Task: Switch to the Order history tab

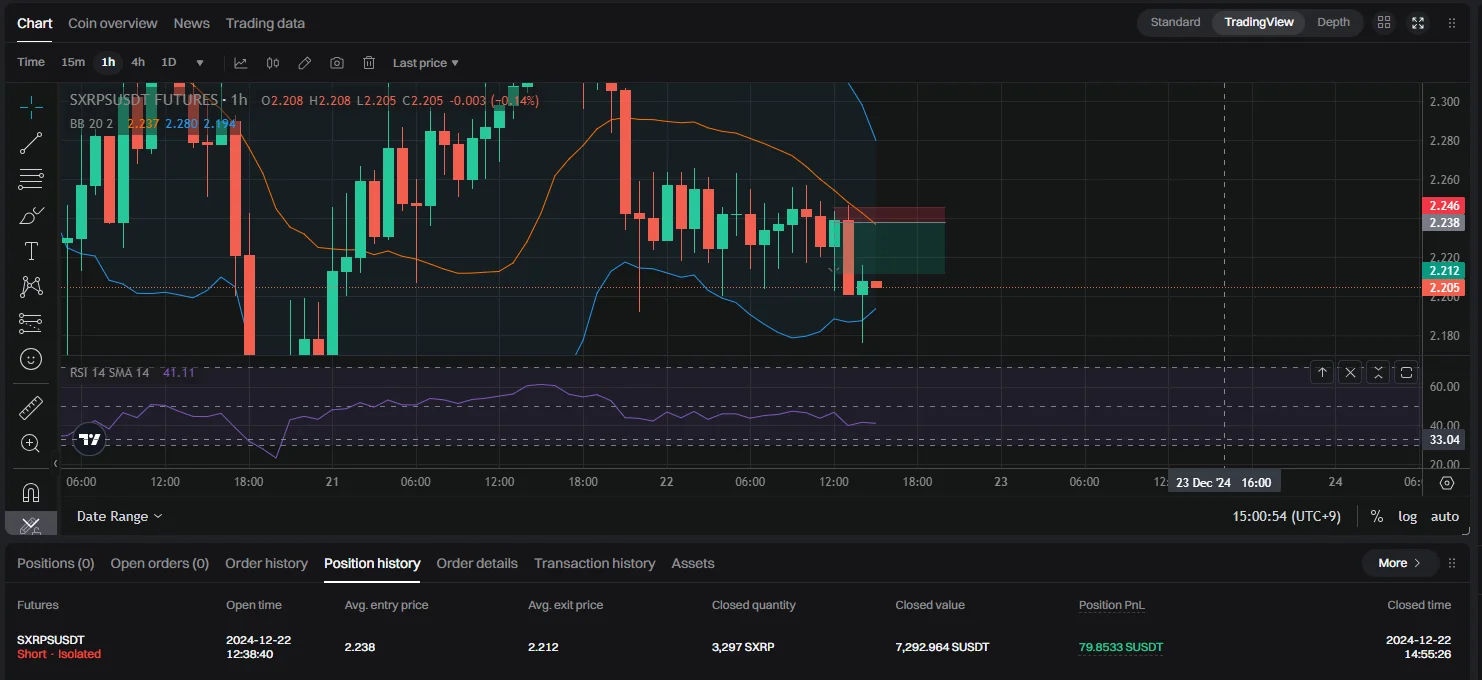Action: click(266, 563)
